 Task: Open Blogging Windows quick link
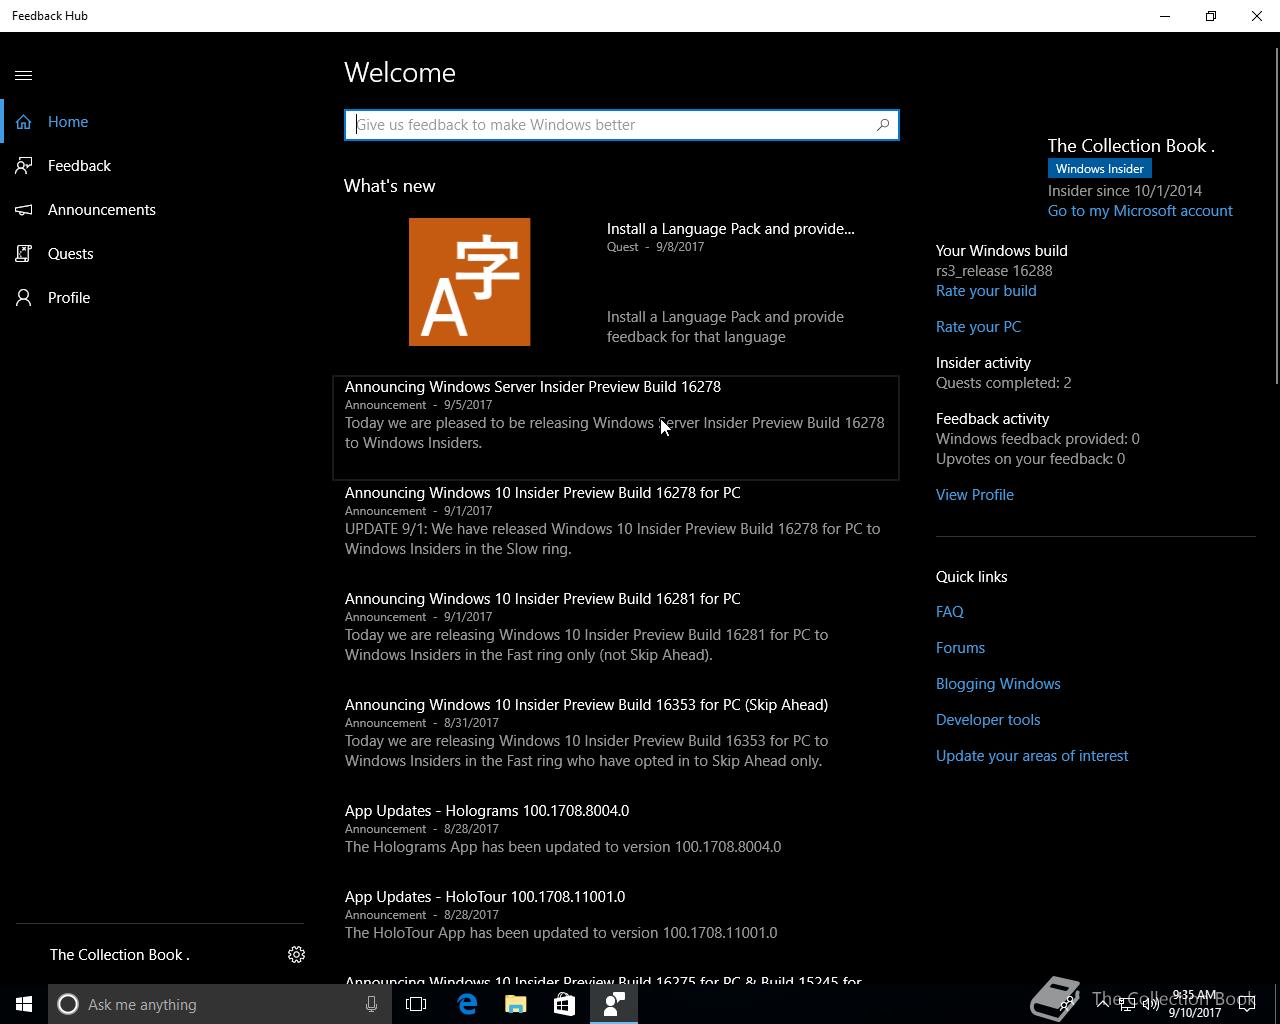click(998, 684)
